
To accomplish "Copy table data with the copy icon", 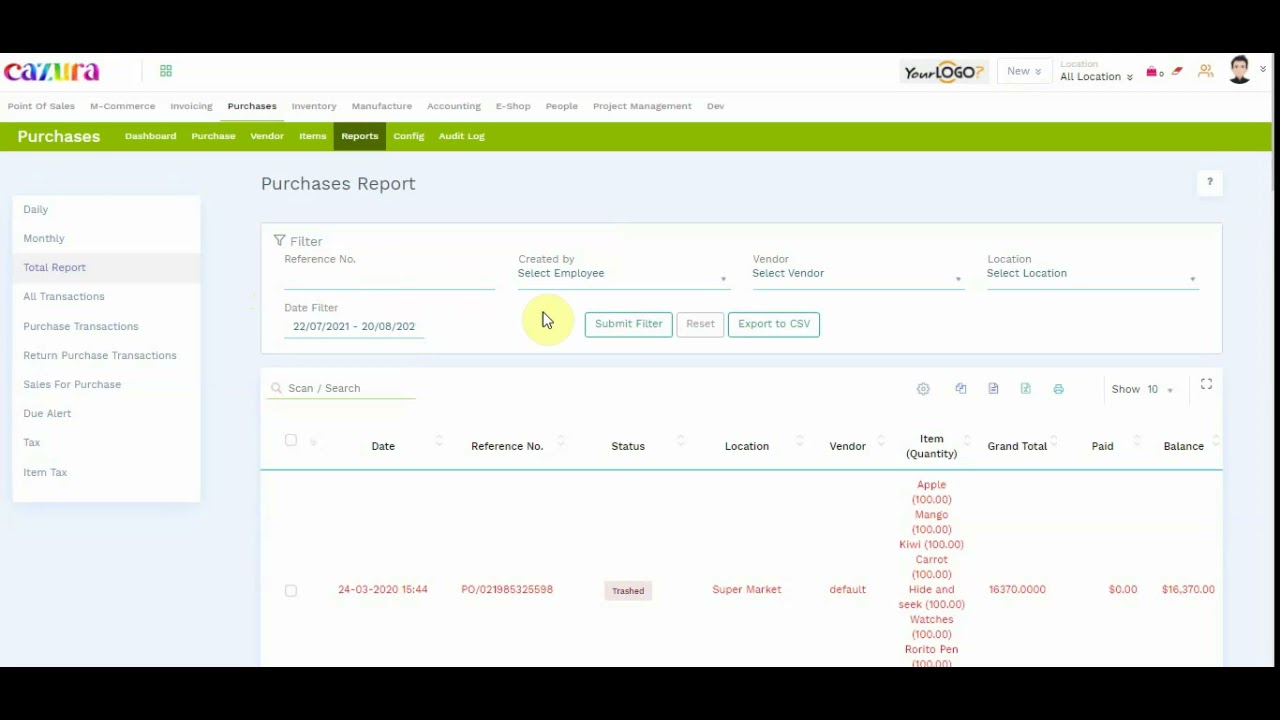I will 961,389.
